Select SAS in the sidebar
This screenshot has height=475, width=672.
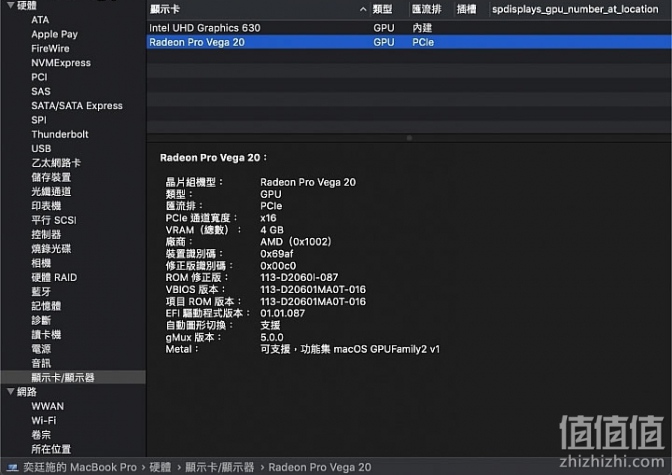tap(41, 91)
